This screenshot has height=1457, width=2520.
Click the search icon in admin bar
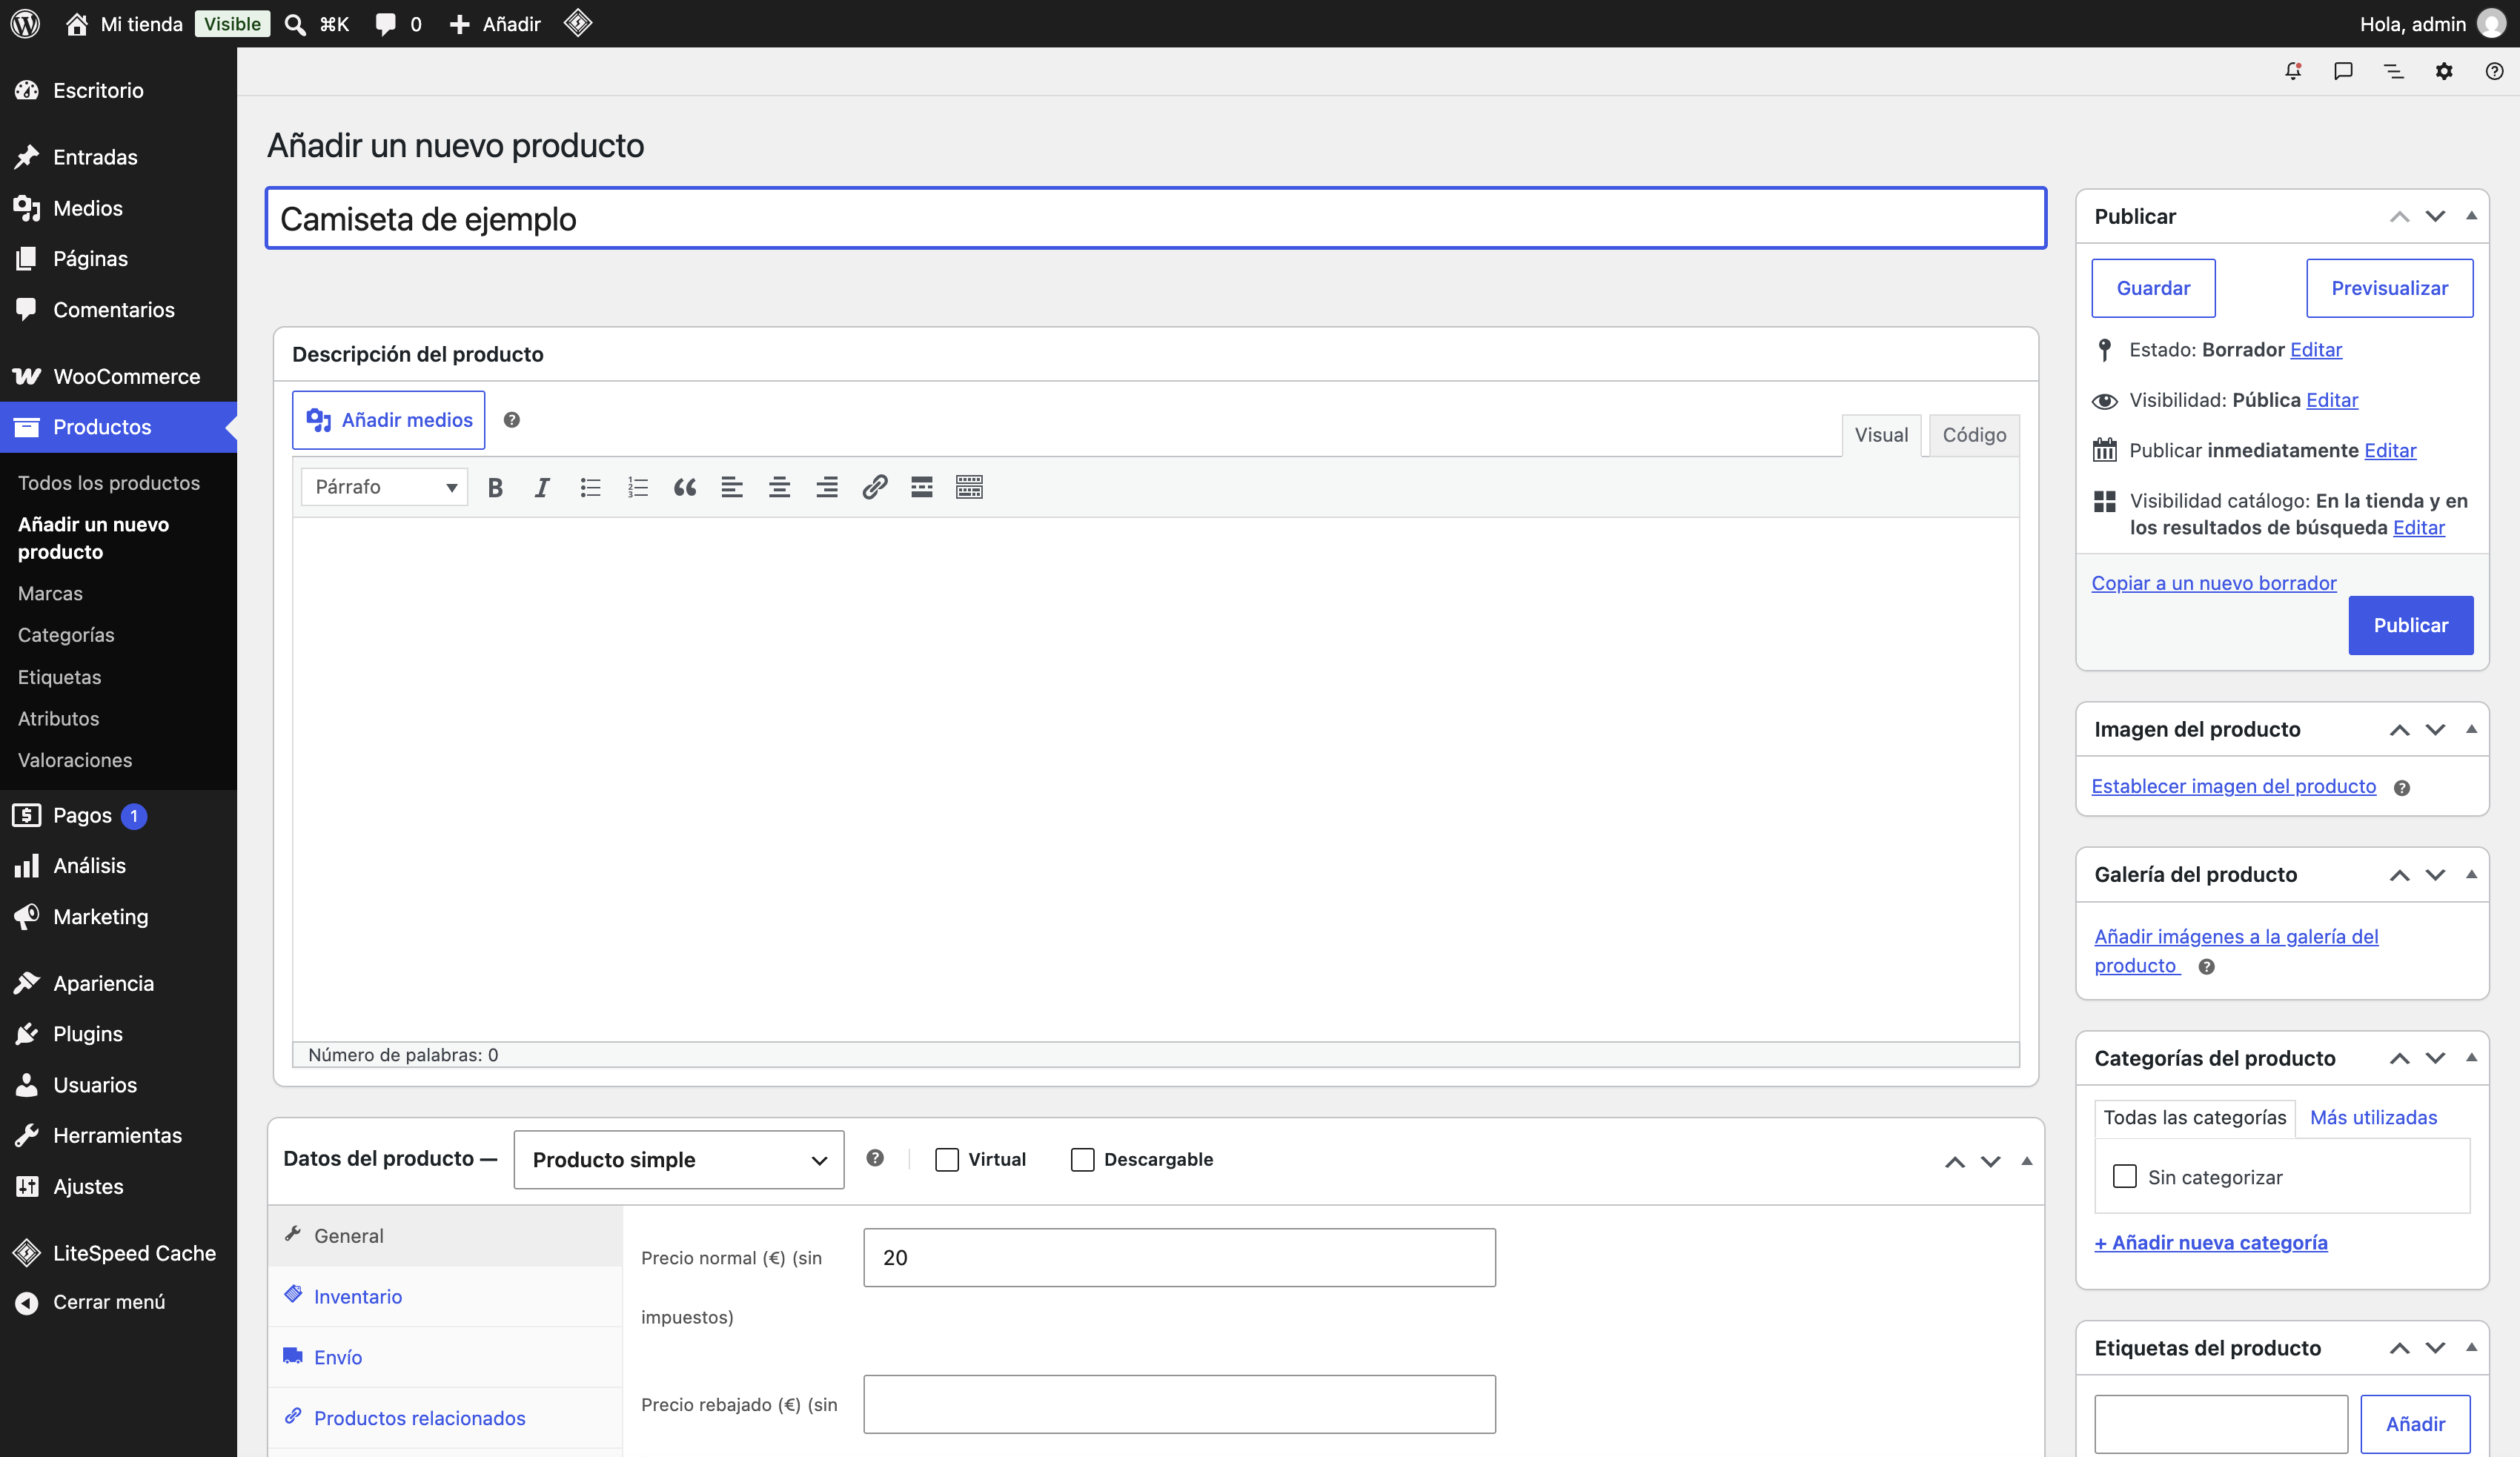coord(295,24)
